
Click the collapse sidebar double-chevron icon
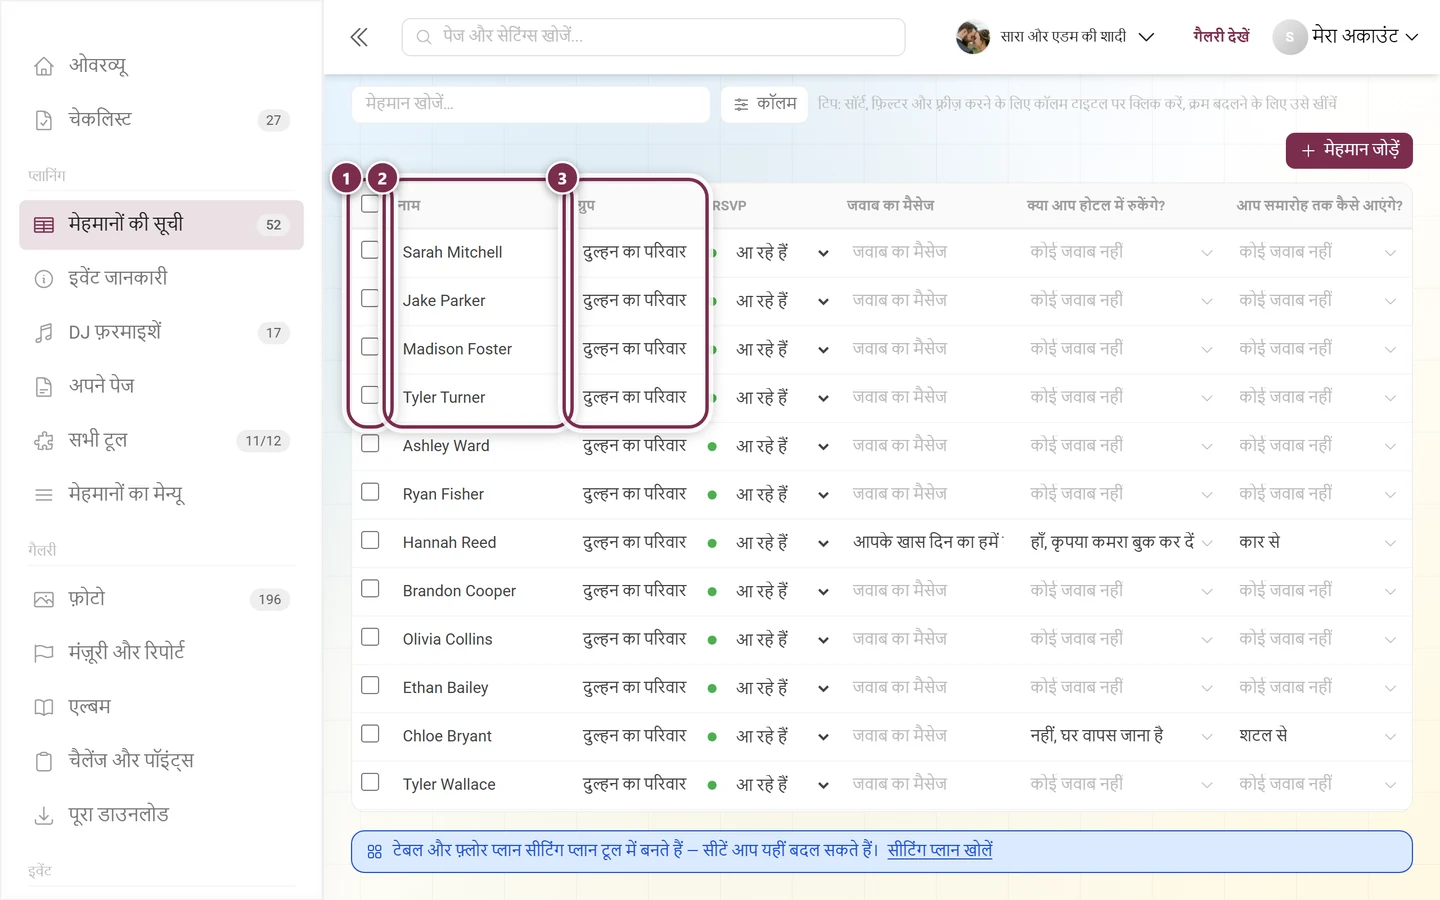359,38
